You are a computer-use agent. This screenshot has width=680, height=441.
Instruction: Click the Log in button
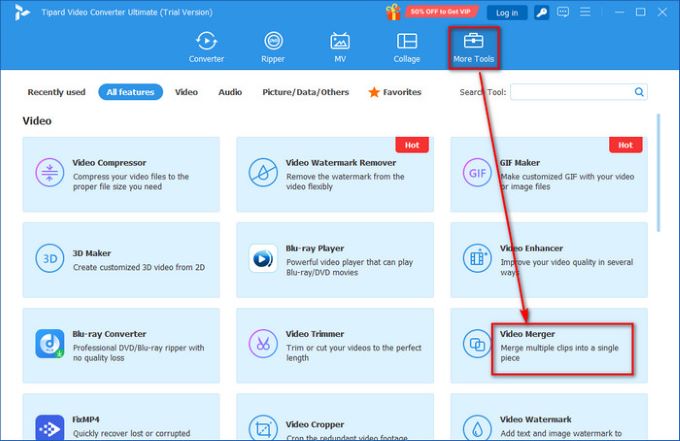coord(507,13)
